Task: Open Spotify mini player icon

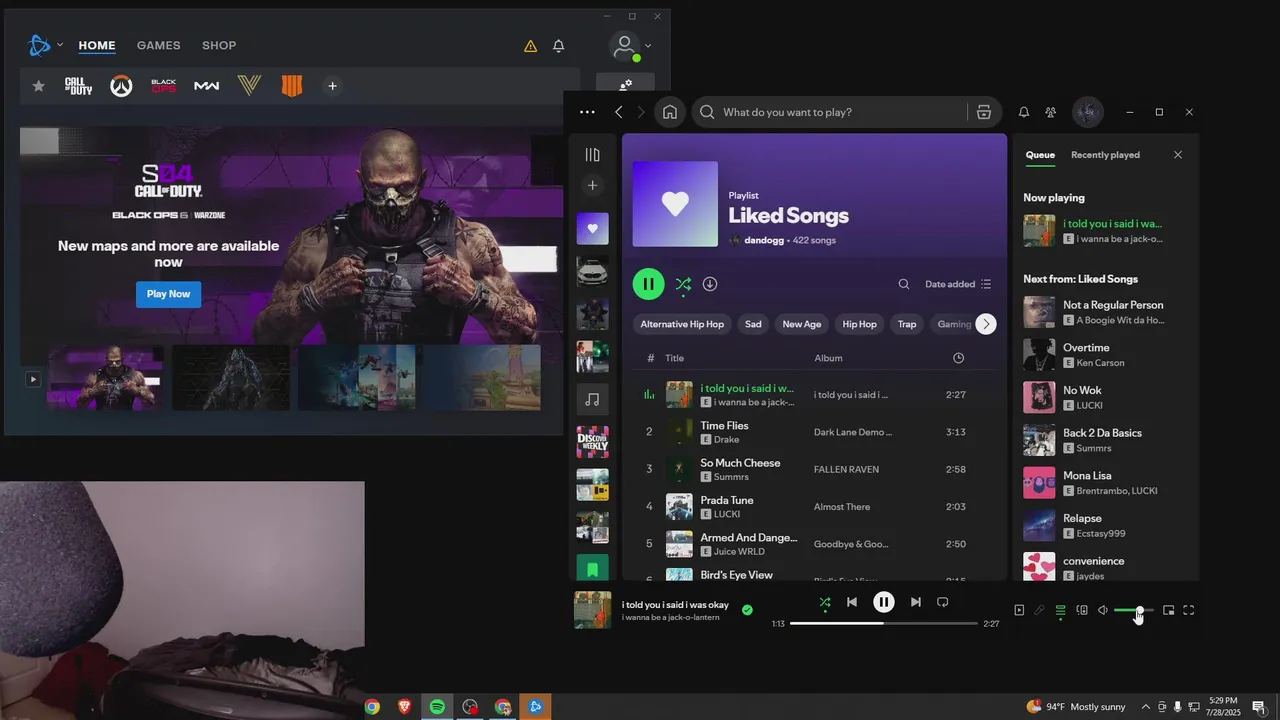Action: 1168,610
